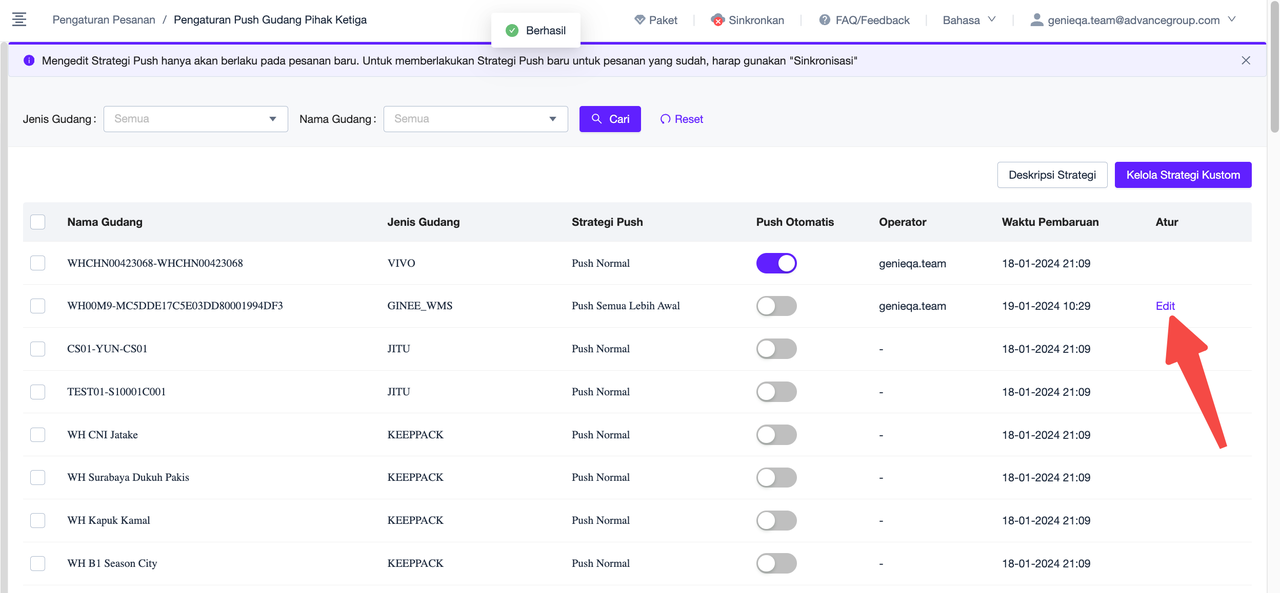The width and height of the screenshot is (1280, 593).
Task: Close the info banner with X
Action: pyautogui.click(x=1246, y=61)
